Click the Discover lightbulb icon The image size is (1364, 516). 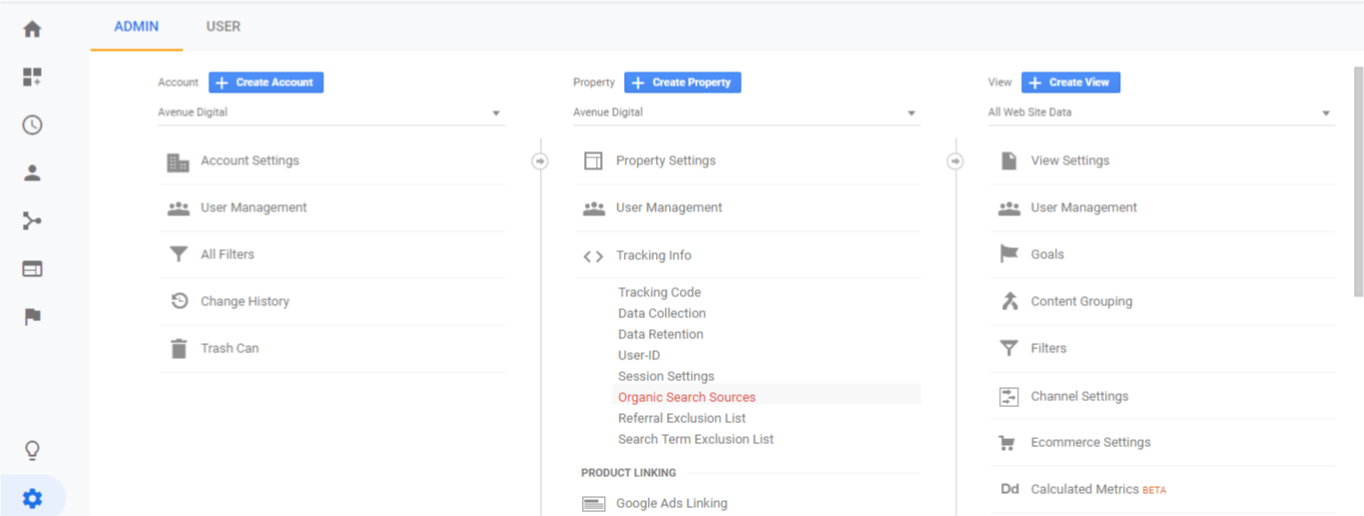pos(32,451)
